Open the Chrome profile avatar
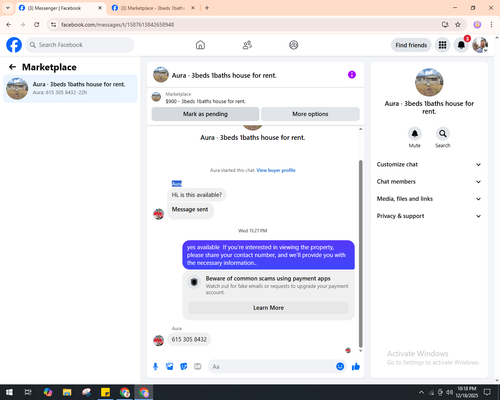Image resolution: width=500 pixels, height=400 pixels. (477, 25)
